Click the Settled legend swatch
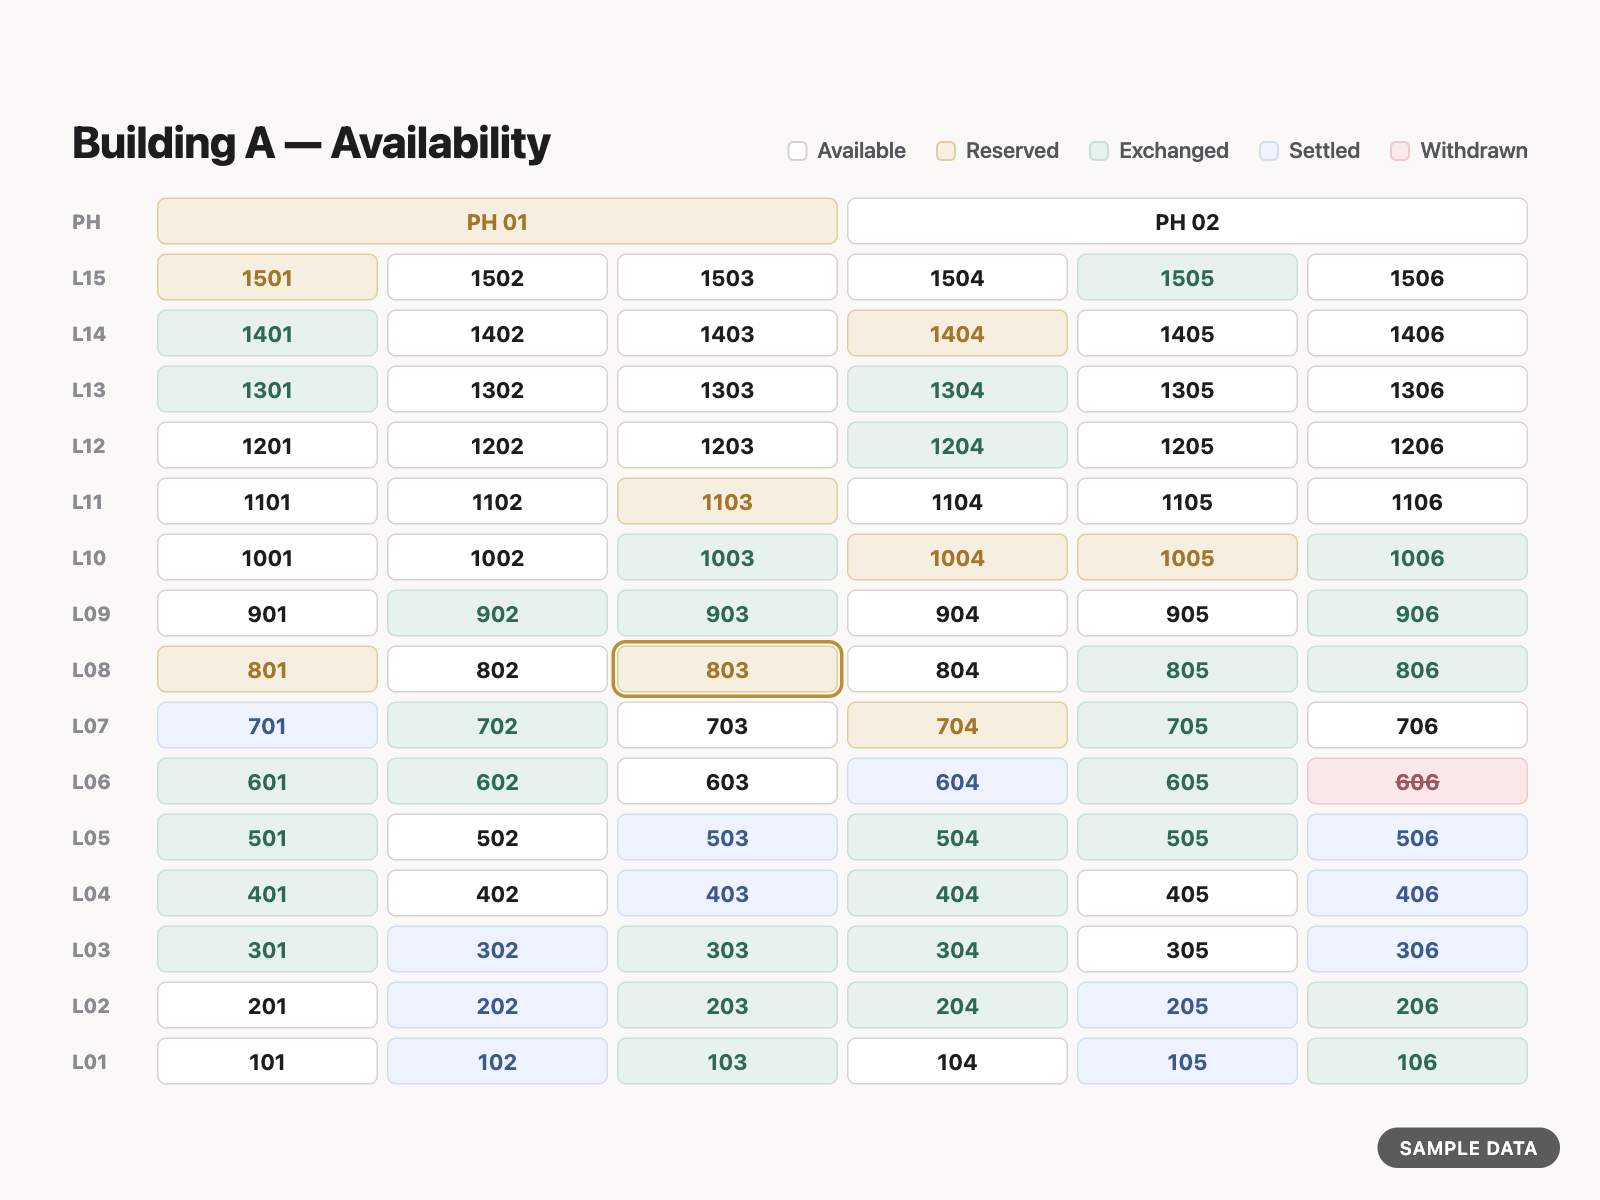1600x1200 pixels. tap(1269, 151)
